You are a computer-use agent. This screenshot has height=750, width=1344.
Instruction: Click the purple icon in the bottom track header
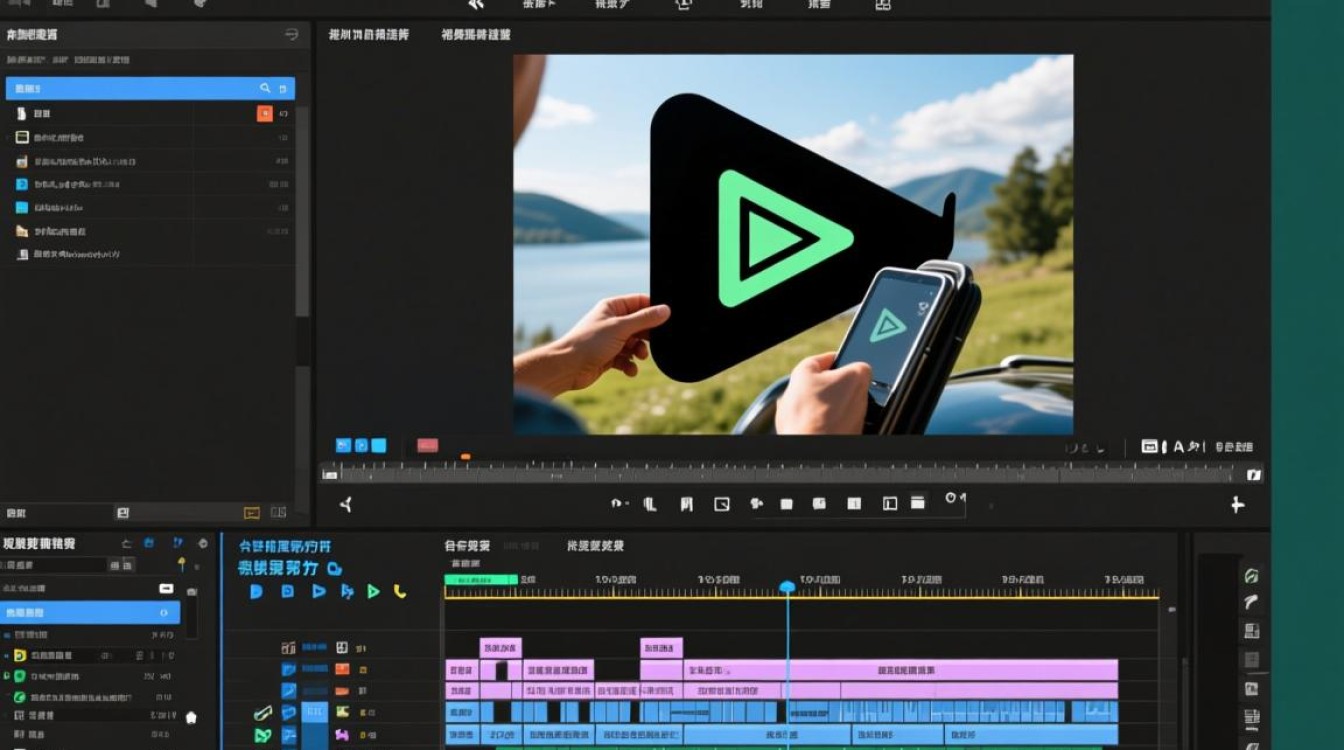[x=342, y=735]
